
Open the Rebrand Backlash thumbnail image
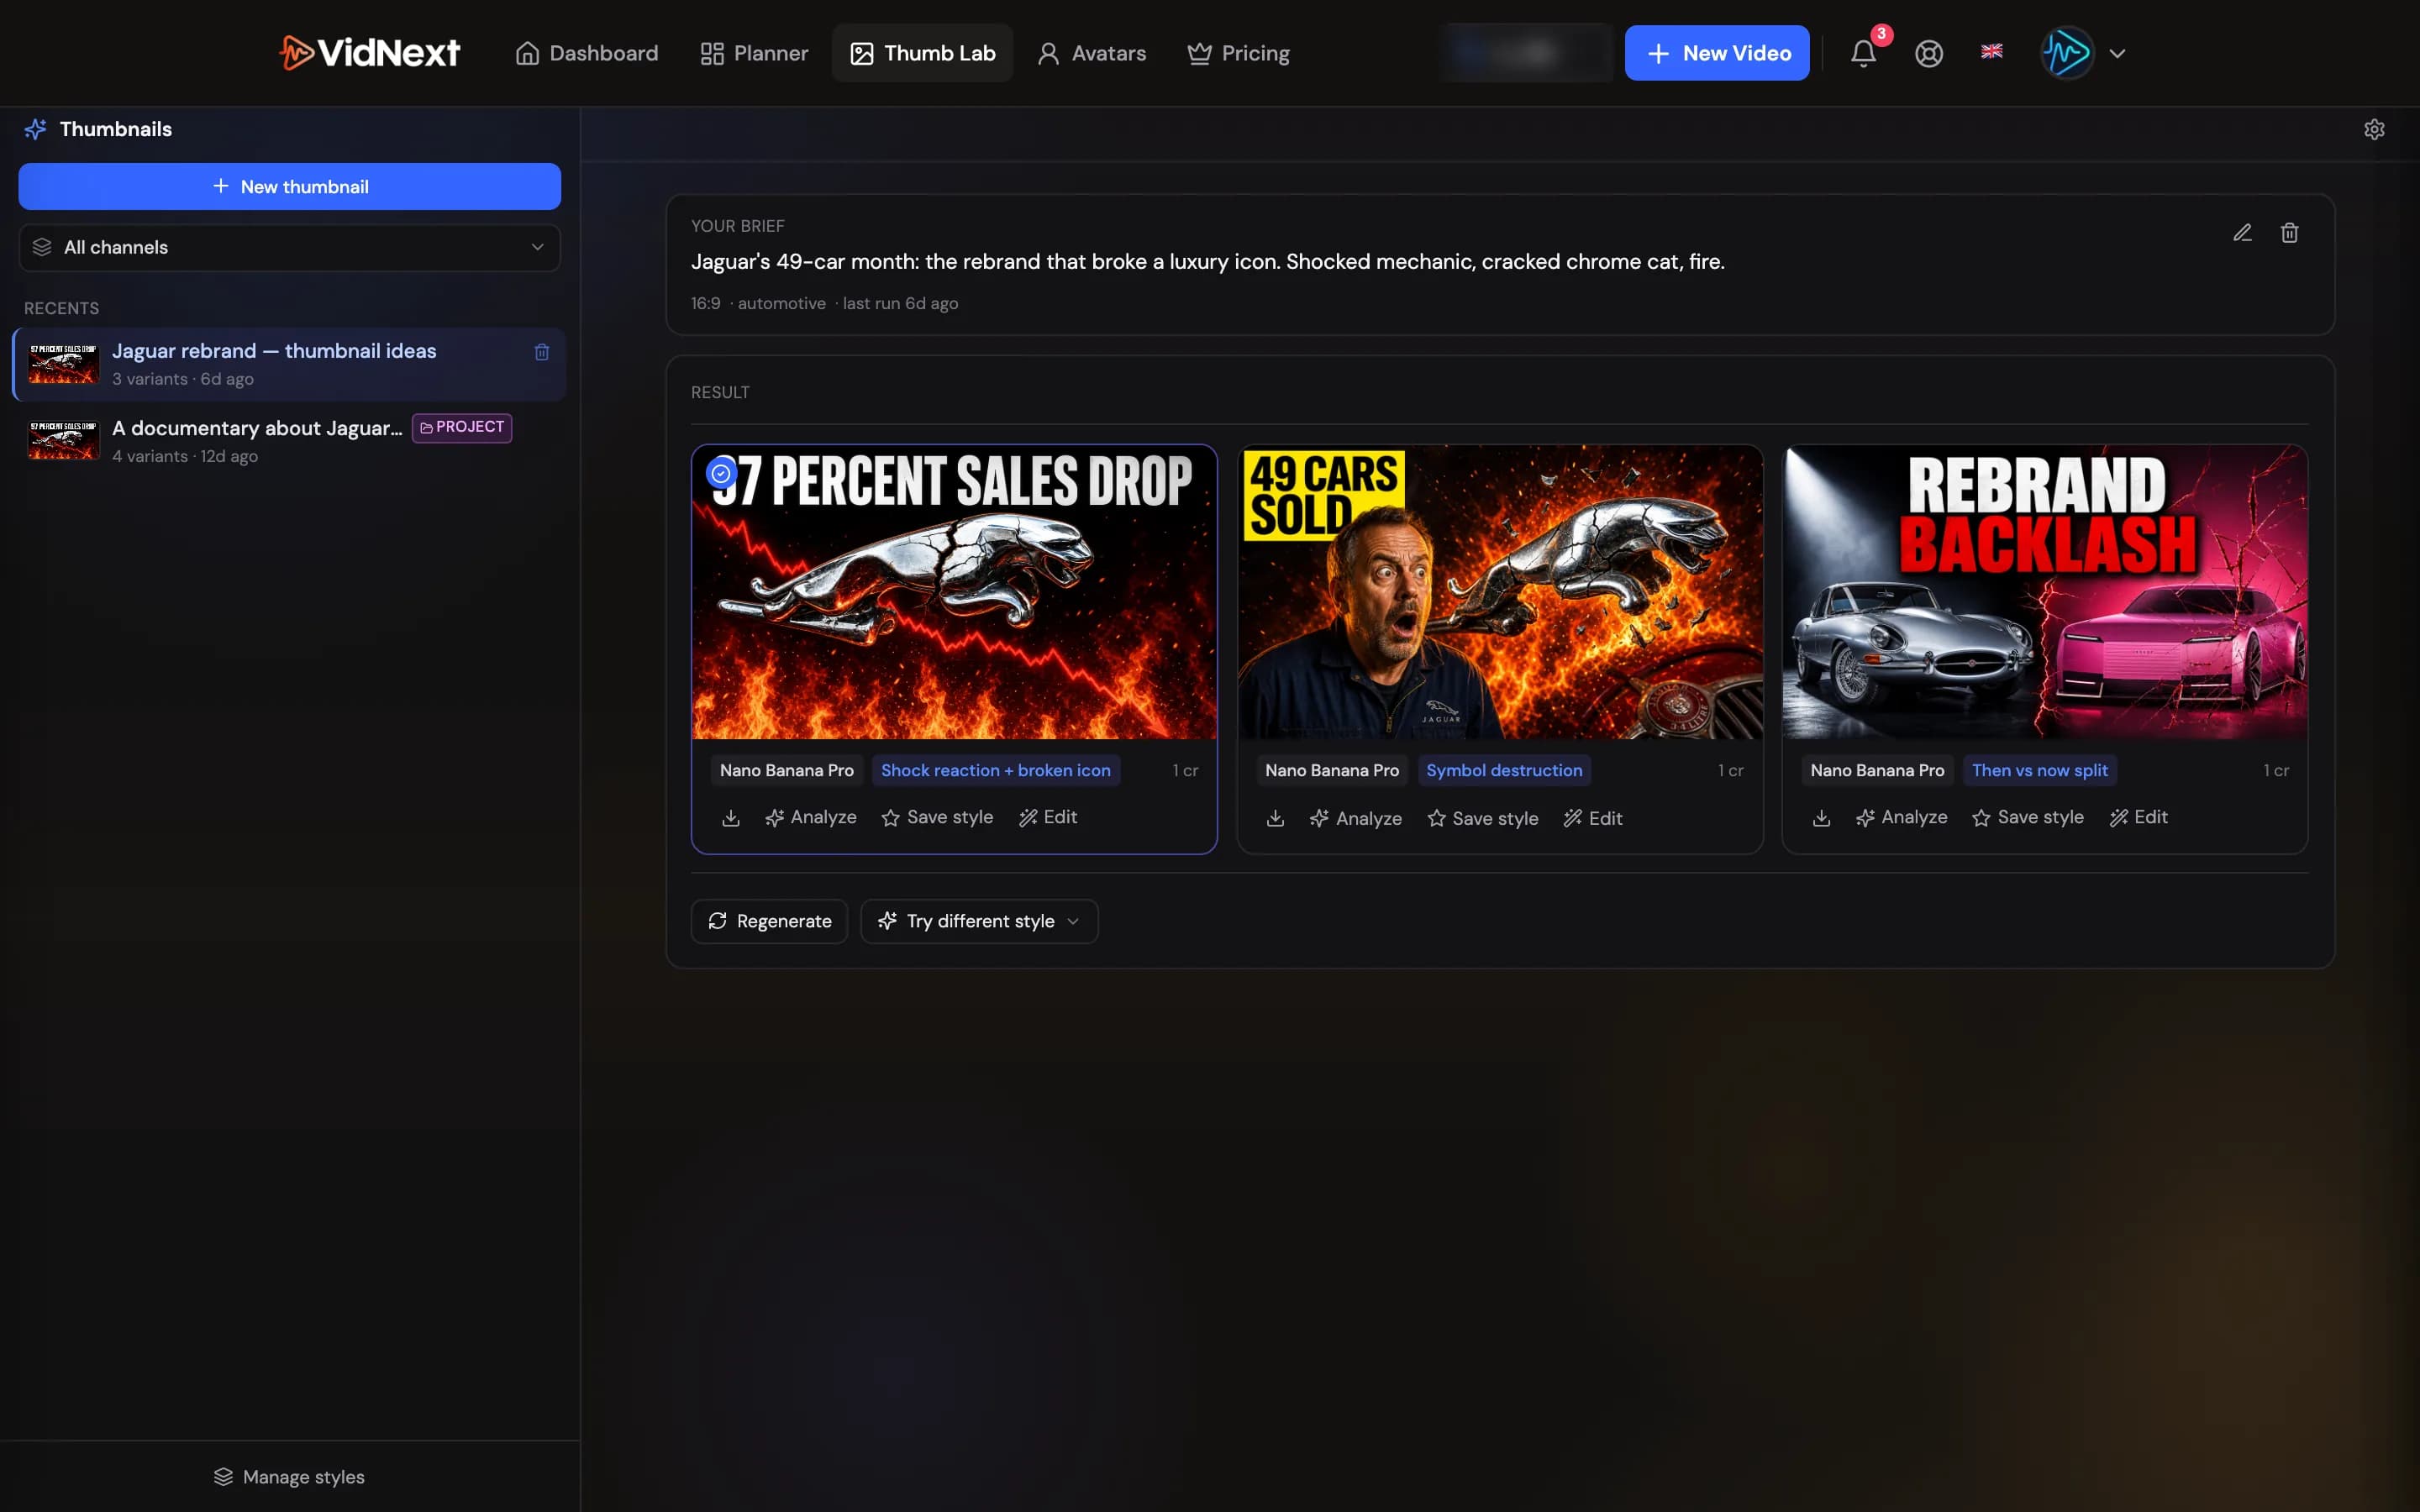click(2045, 592)
